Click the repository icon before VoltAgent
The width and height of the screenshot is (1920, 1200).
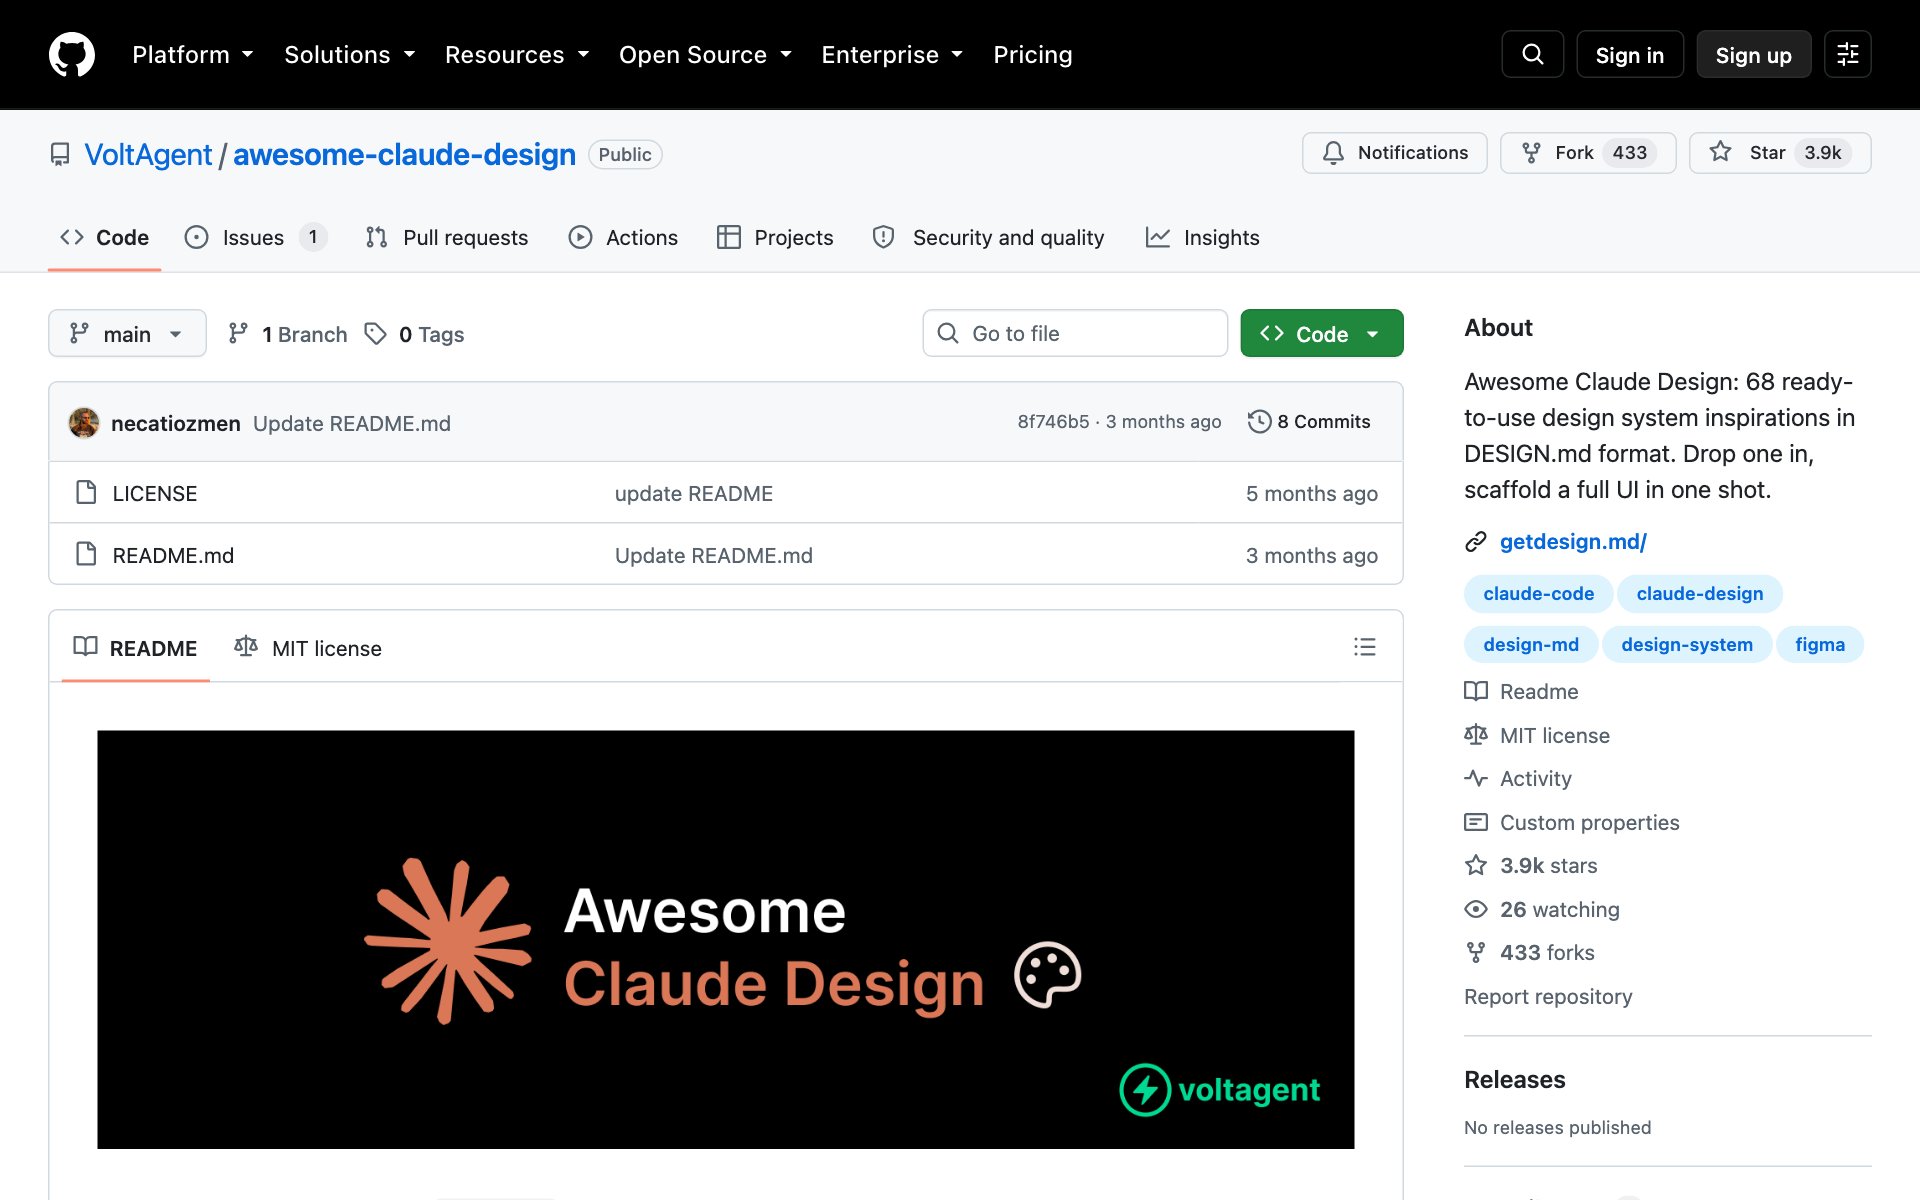(x=60, y=154)
